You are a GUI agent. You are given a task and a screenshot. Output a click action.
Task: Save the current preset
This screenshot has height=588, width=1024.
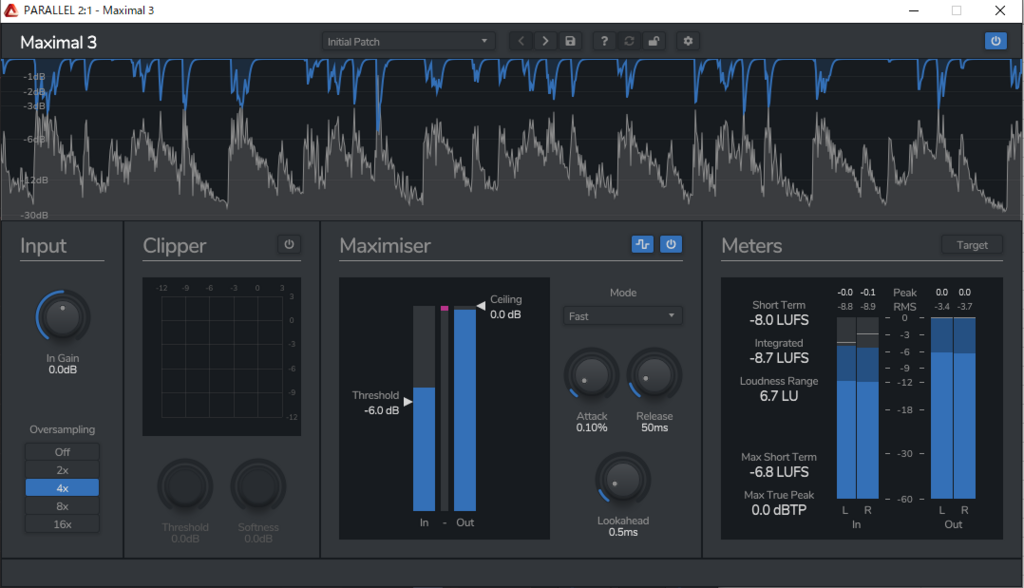(x=570, y=41)
